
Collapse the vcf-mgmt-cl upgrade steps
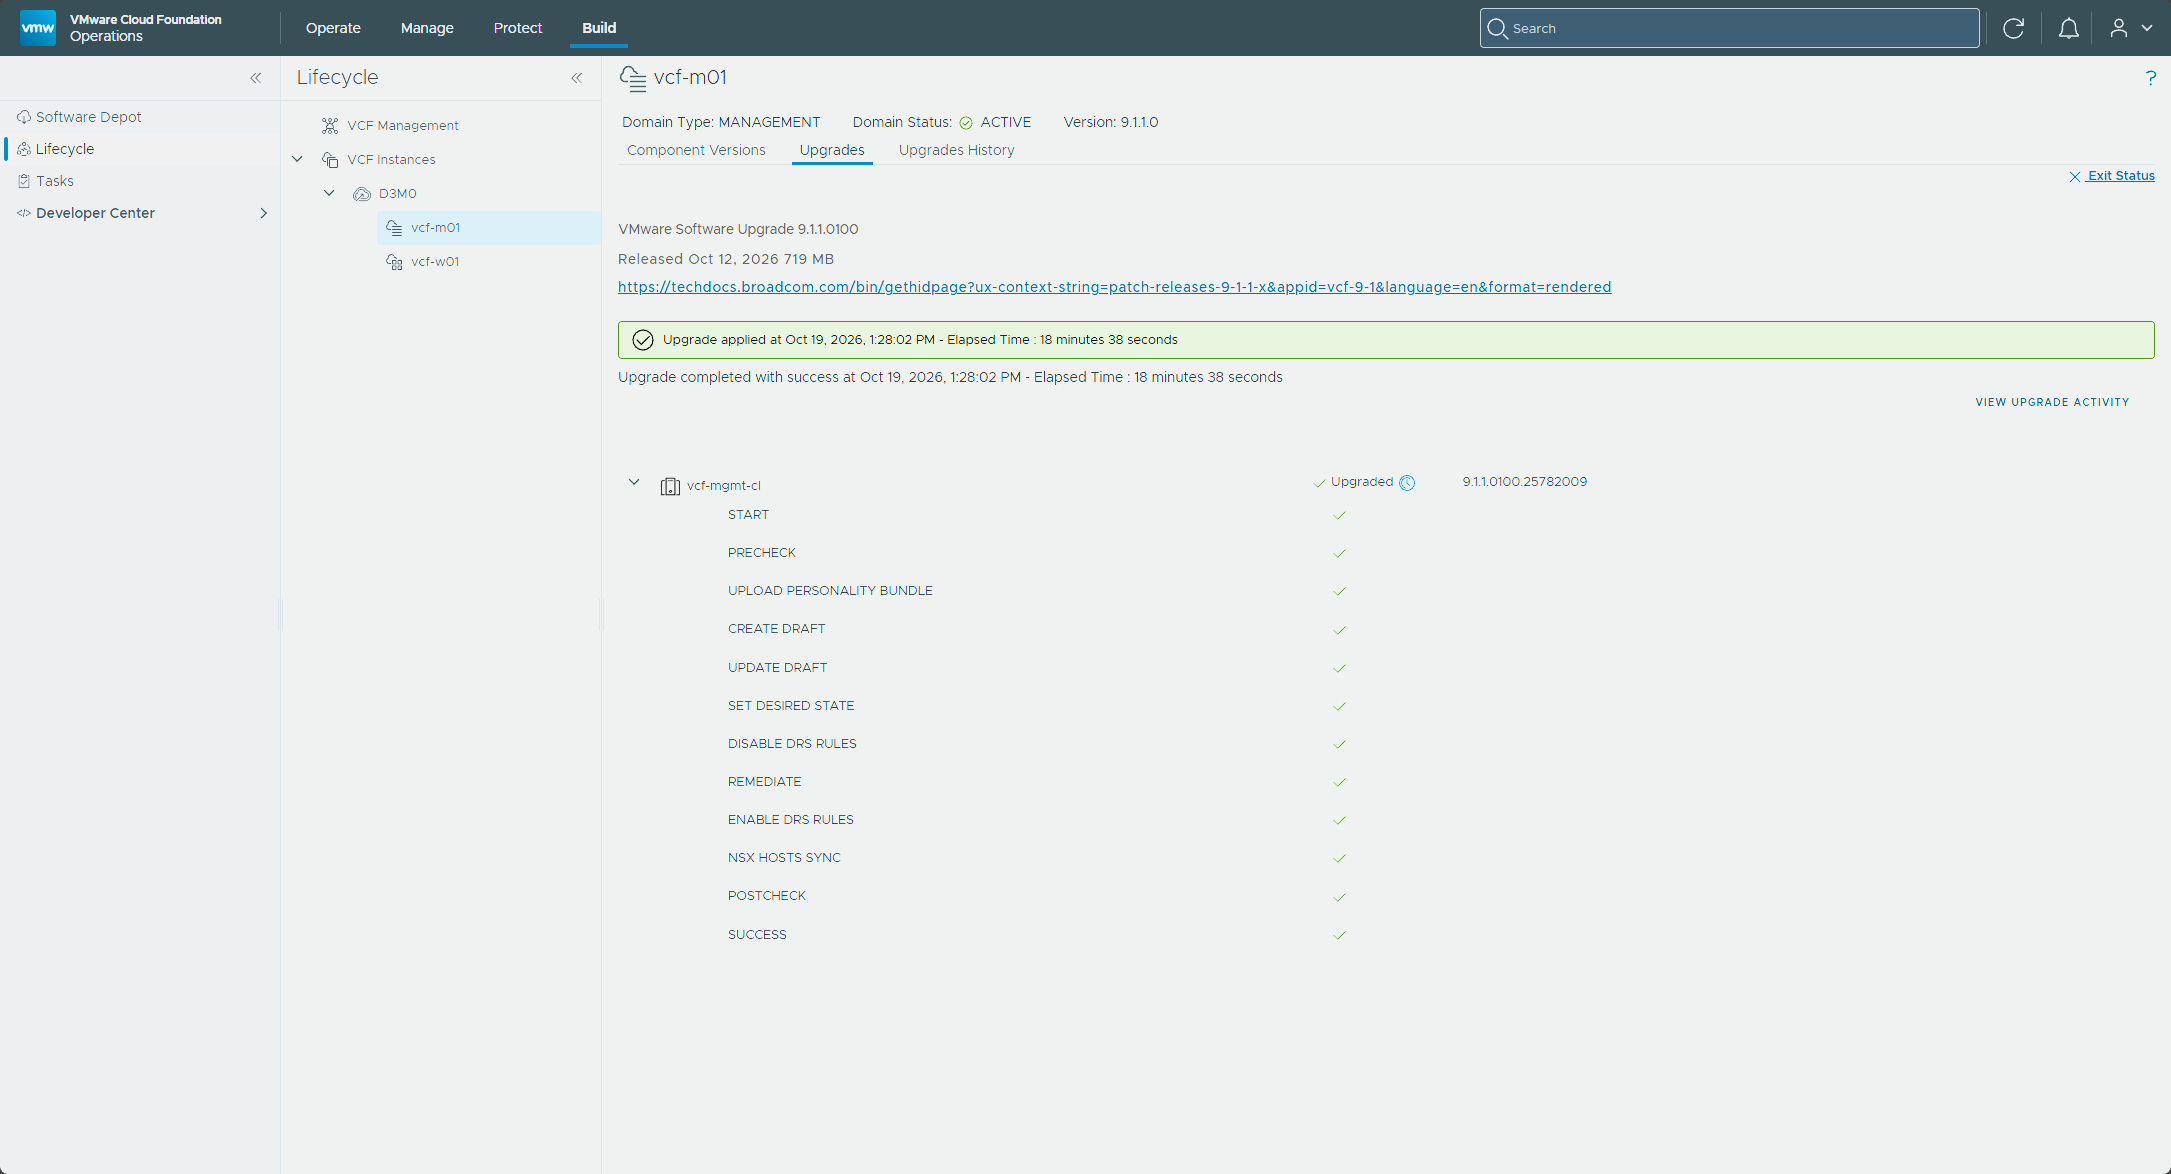pos(634,482)
